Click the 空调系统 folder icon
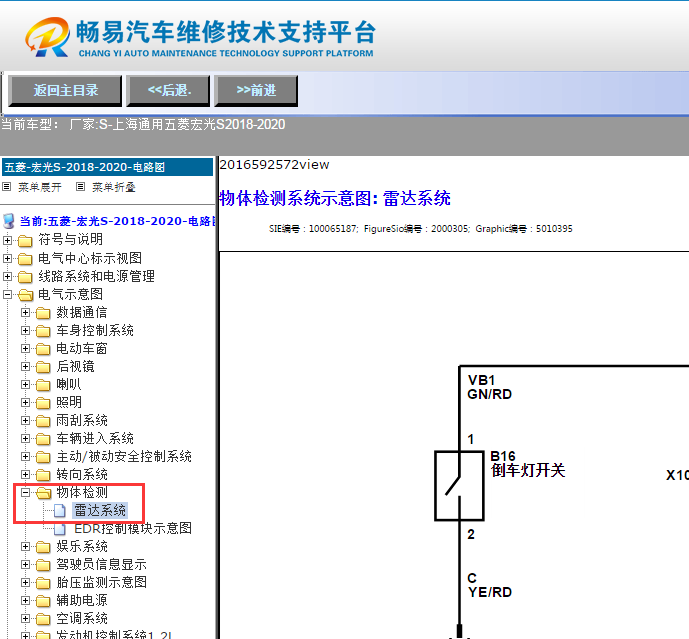 [x=43, y=619]
